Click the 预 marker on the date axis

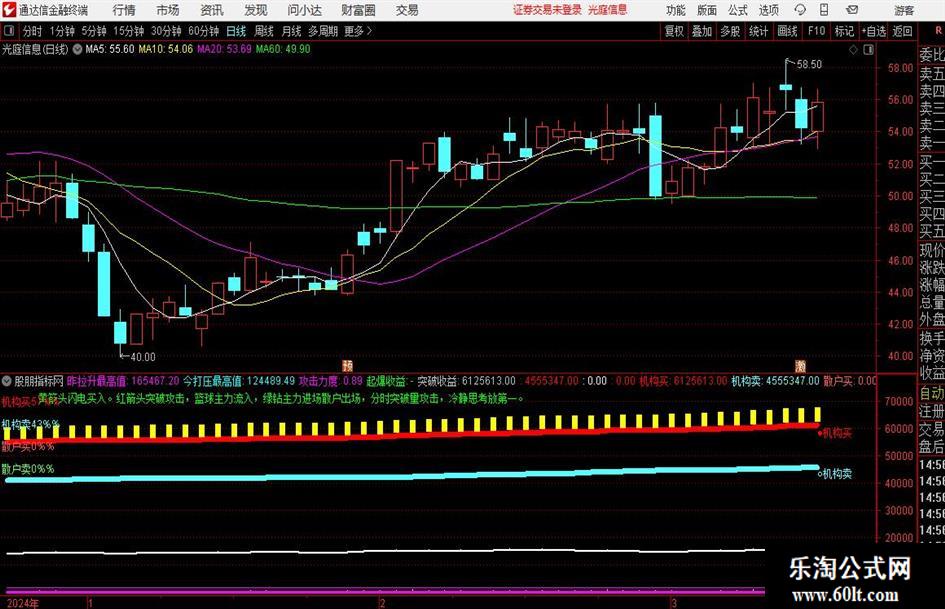347,365
